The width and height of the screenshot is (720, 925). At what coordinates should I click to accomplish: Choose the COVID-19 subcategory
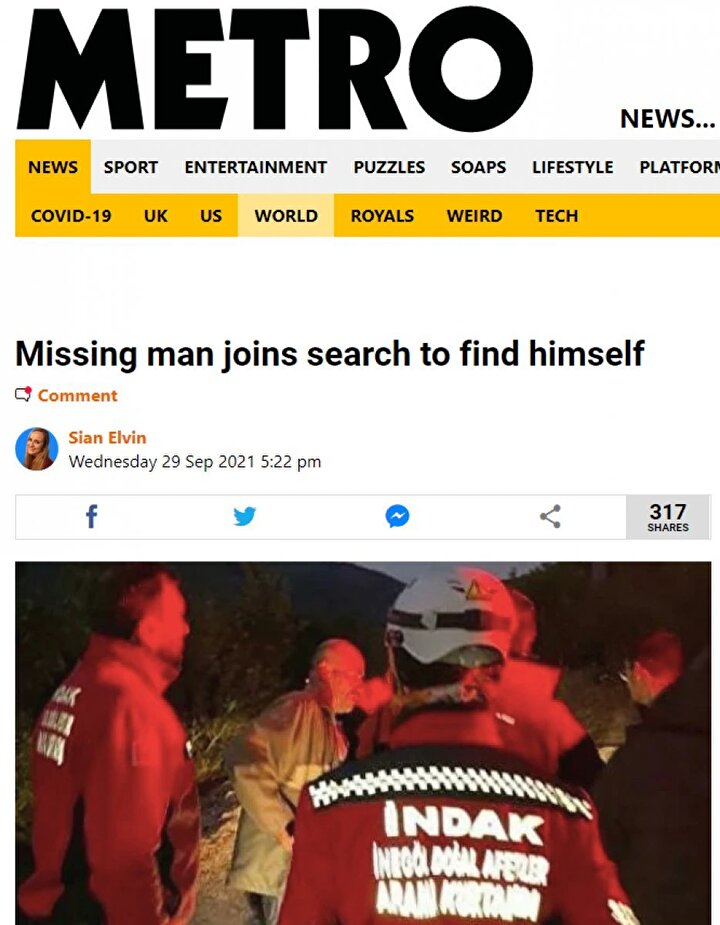pos(71,216)
